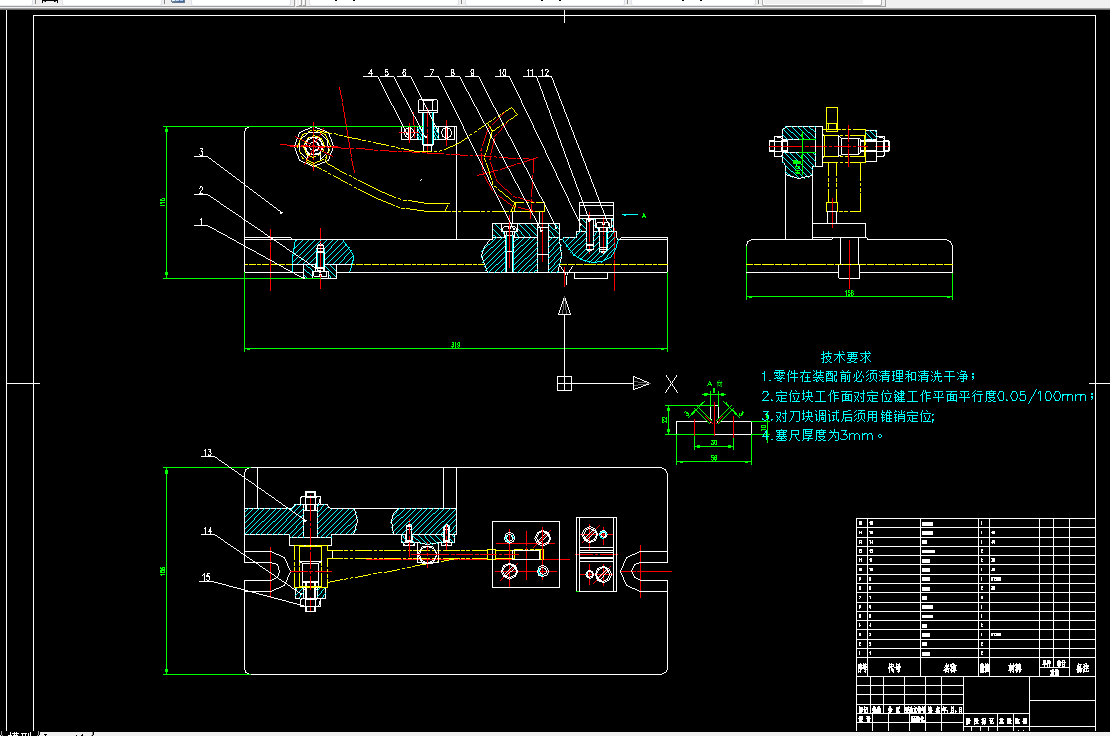Select section view label A near arrow
The image size is (1110, 736).
click(x=643, y=215)
